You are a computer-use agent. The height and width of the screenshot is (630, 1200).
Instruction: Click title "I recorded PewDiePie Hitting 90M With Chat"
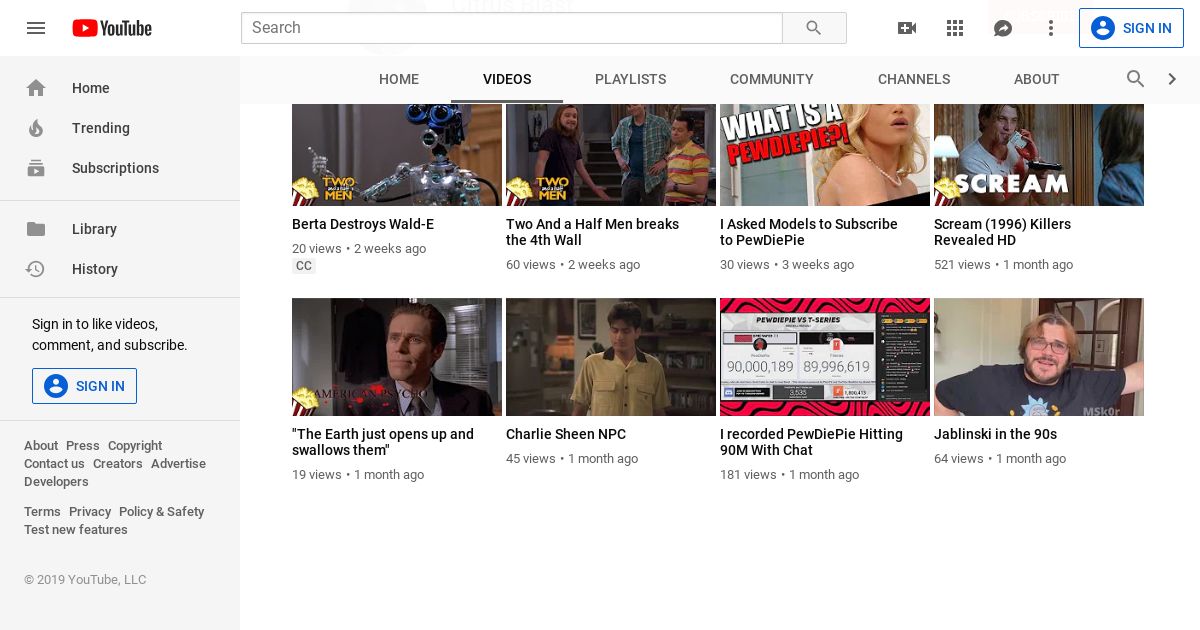tap(811, 442)
